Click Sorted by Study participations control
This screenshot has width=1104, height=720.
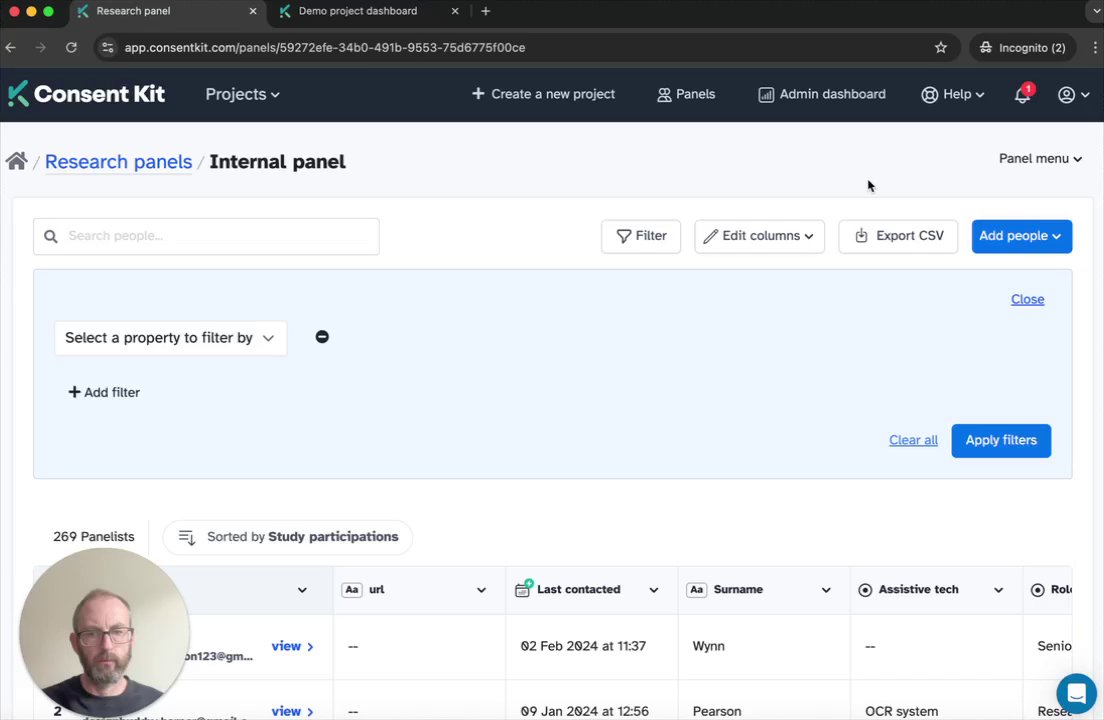click(x=287, y=537)
